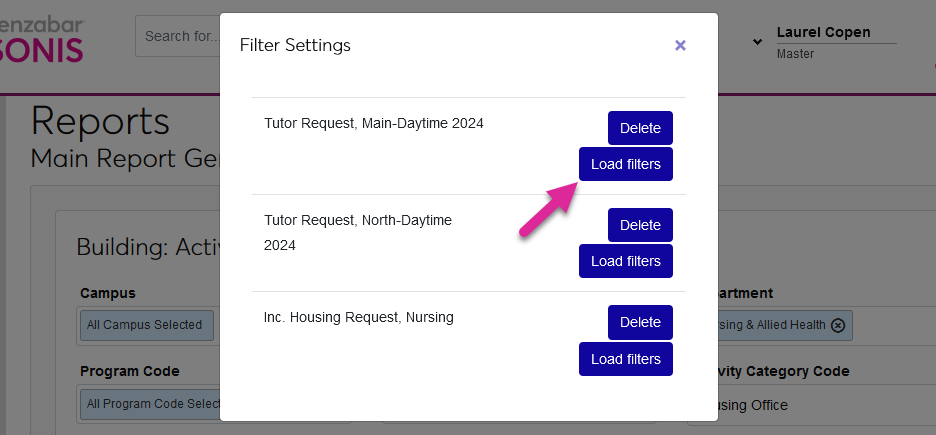This screenshot has width=936, height=435.
Task: Delete the Tutor Request, North-Daytime 2024 filter
Action: (640, 225)
